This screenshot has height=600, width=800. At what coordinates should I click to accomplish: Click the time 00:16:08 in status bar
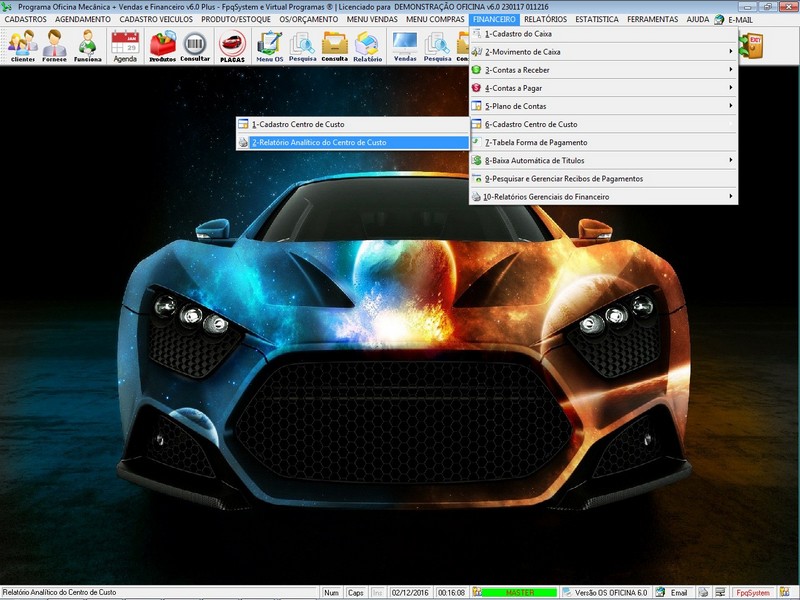452,593
